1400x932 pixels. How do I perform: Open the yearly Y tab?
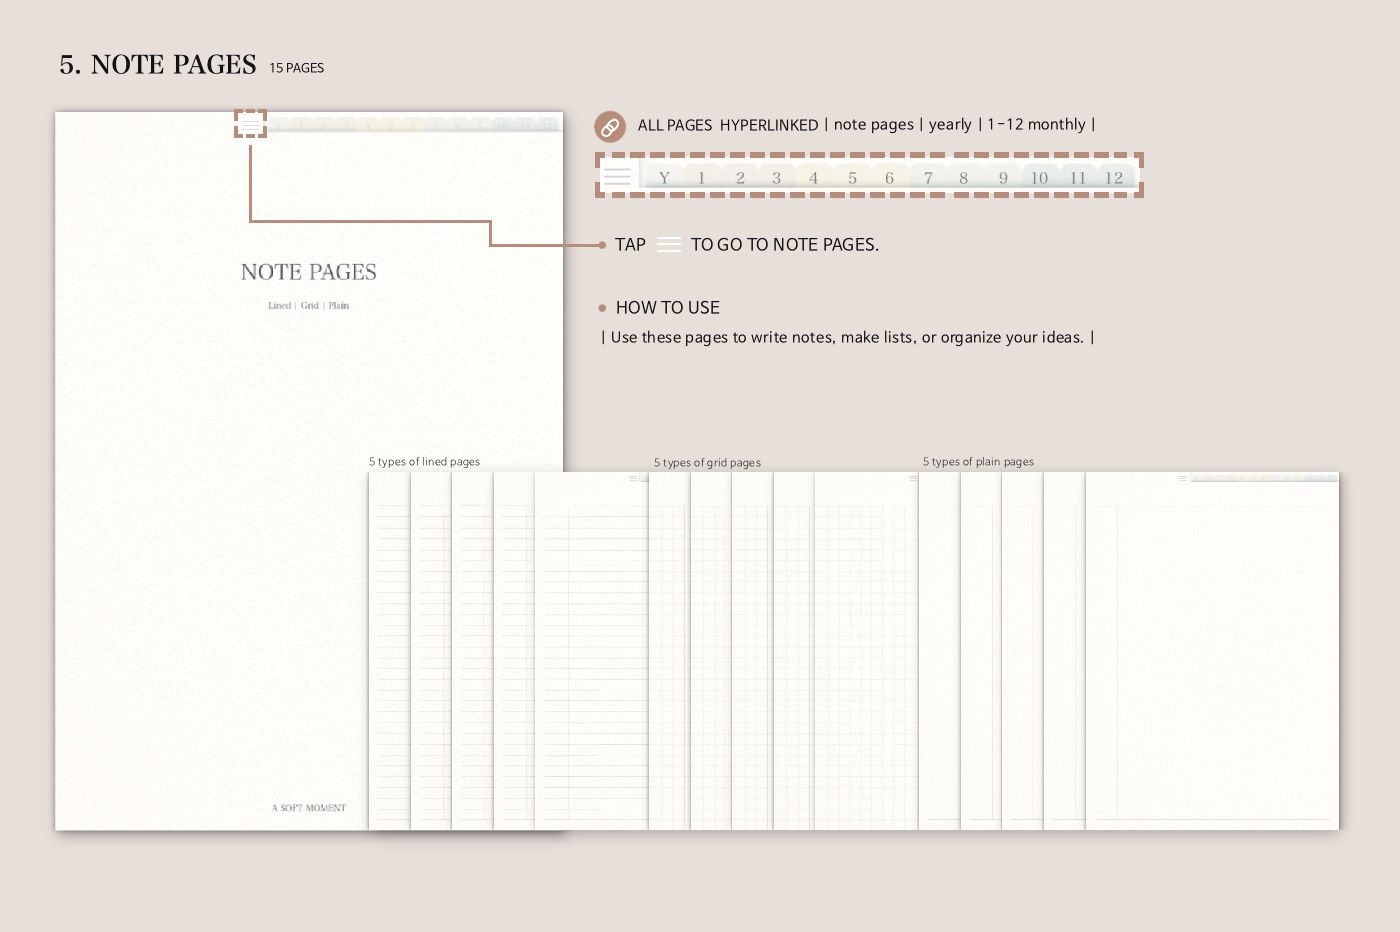click(x=664, y=178)
